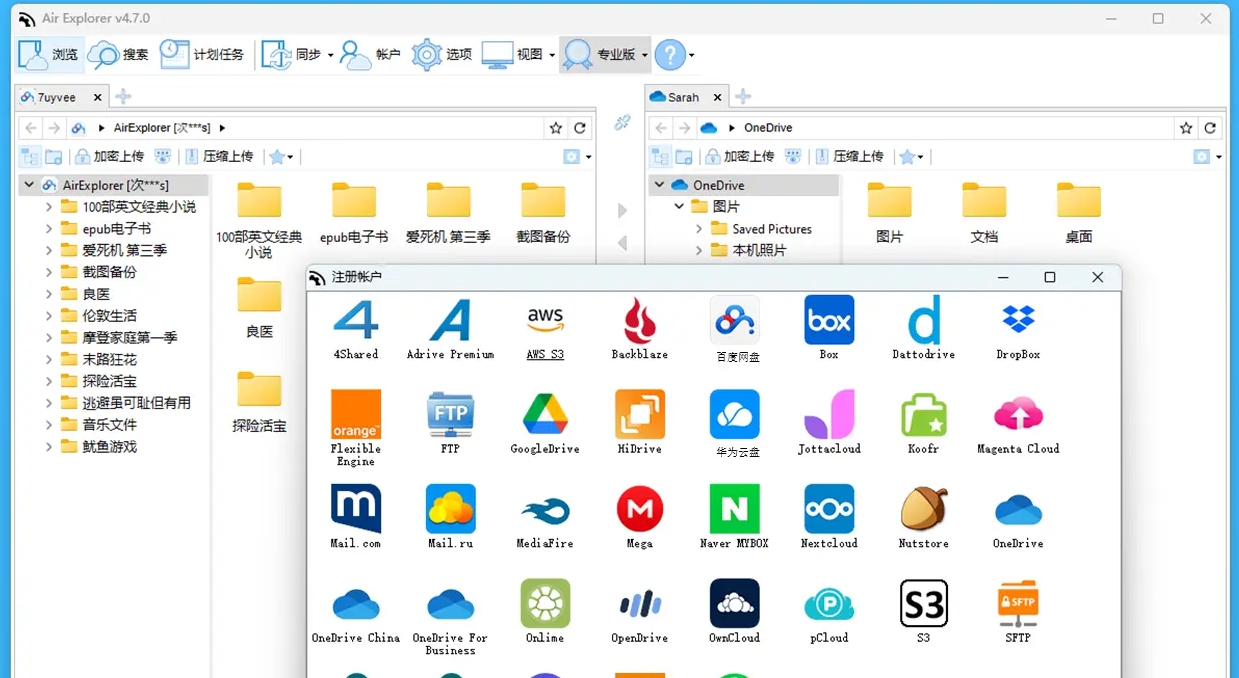The width and height of the screenshot is (1239, 678).
Task: Select the Naver MYBOX icon
Action: (x=735, y=509)
